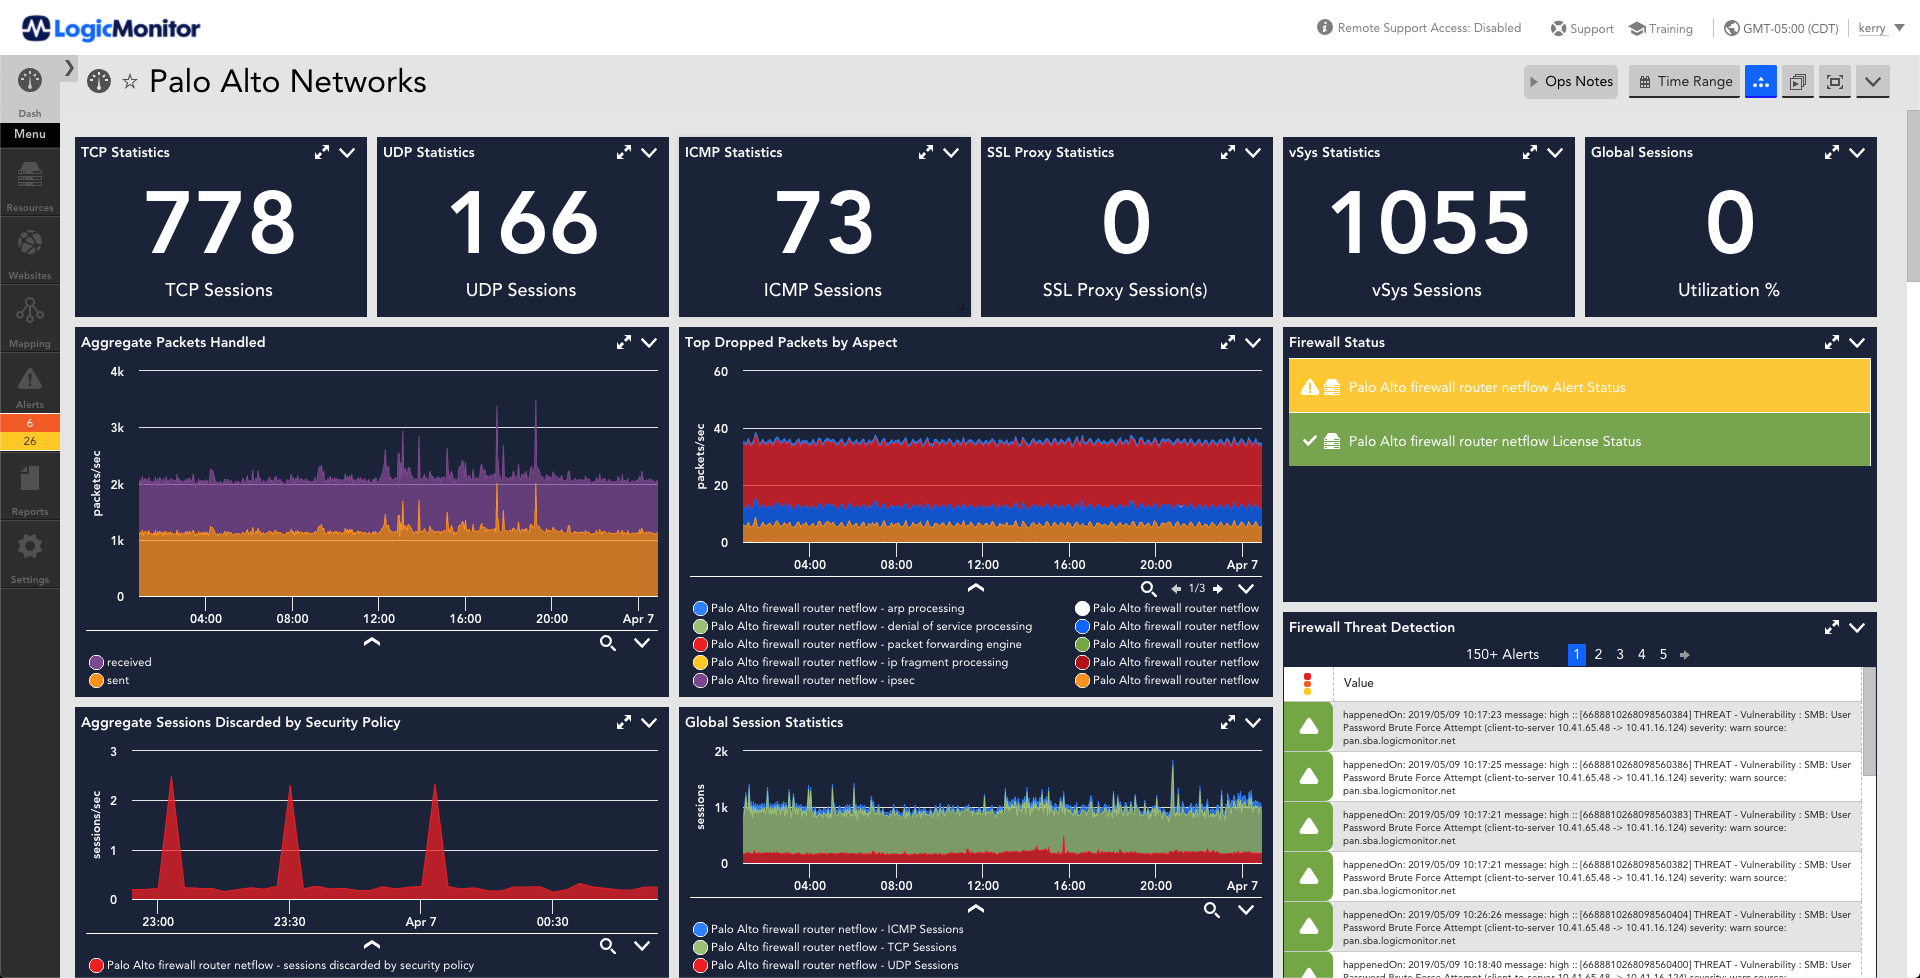Open the Reports section
The image size is (1920, 978).
(x=29, y=487)
